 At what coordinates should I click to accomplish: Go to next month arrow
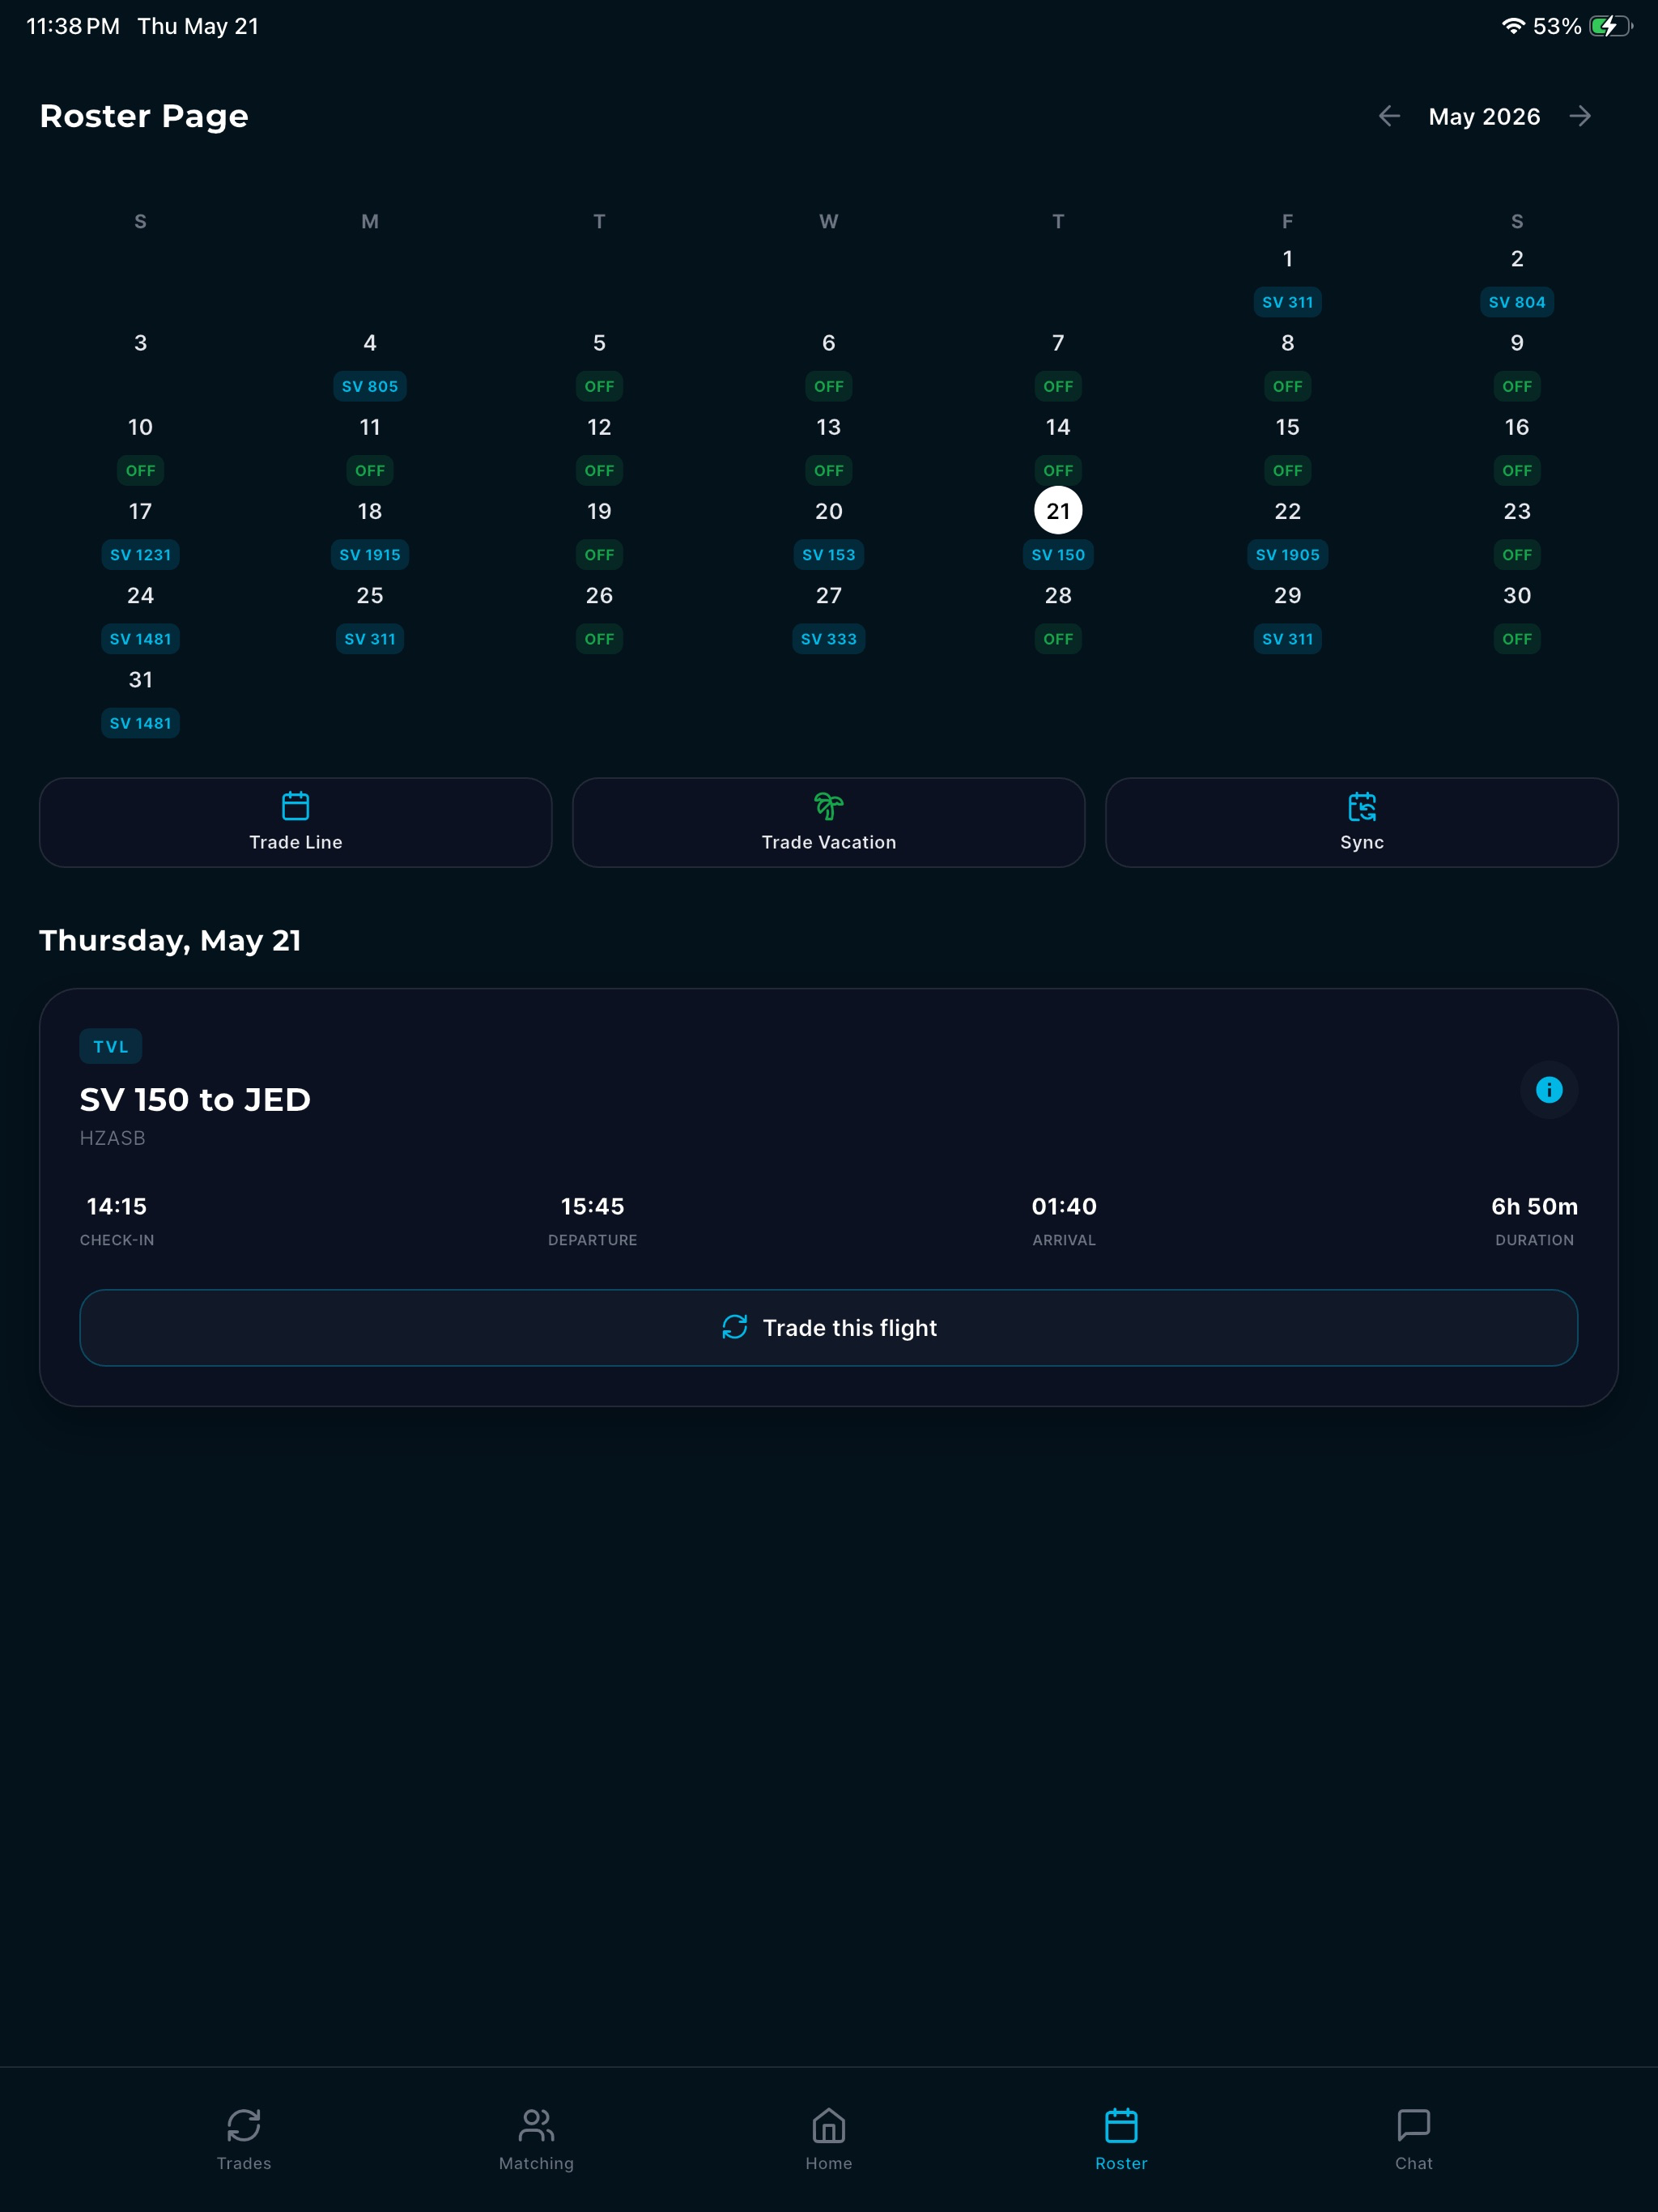tap(1580, 117)
